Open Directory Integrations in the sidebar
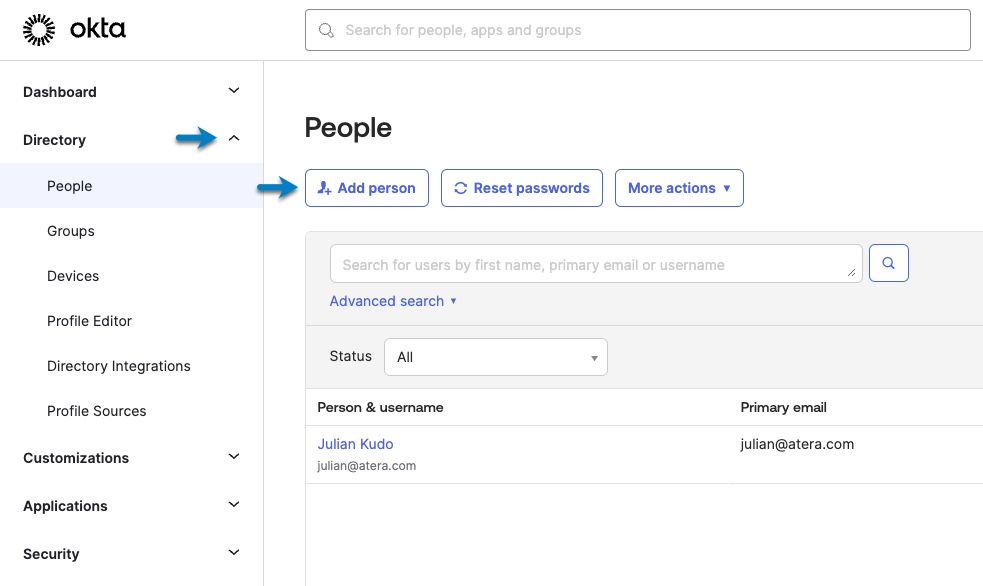The height and width of the screenshot is (586, 983). pos(118,366)
